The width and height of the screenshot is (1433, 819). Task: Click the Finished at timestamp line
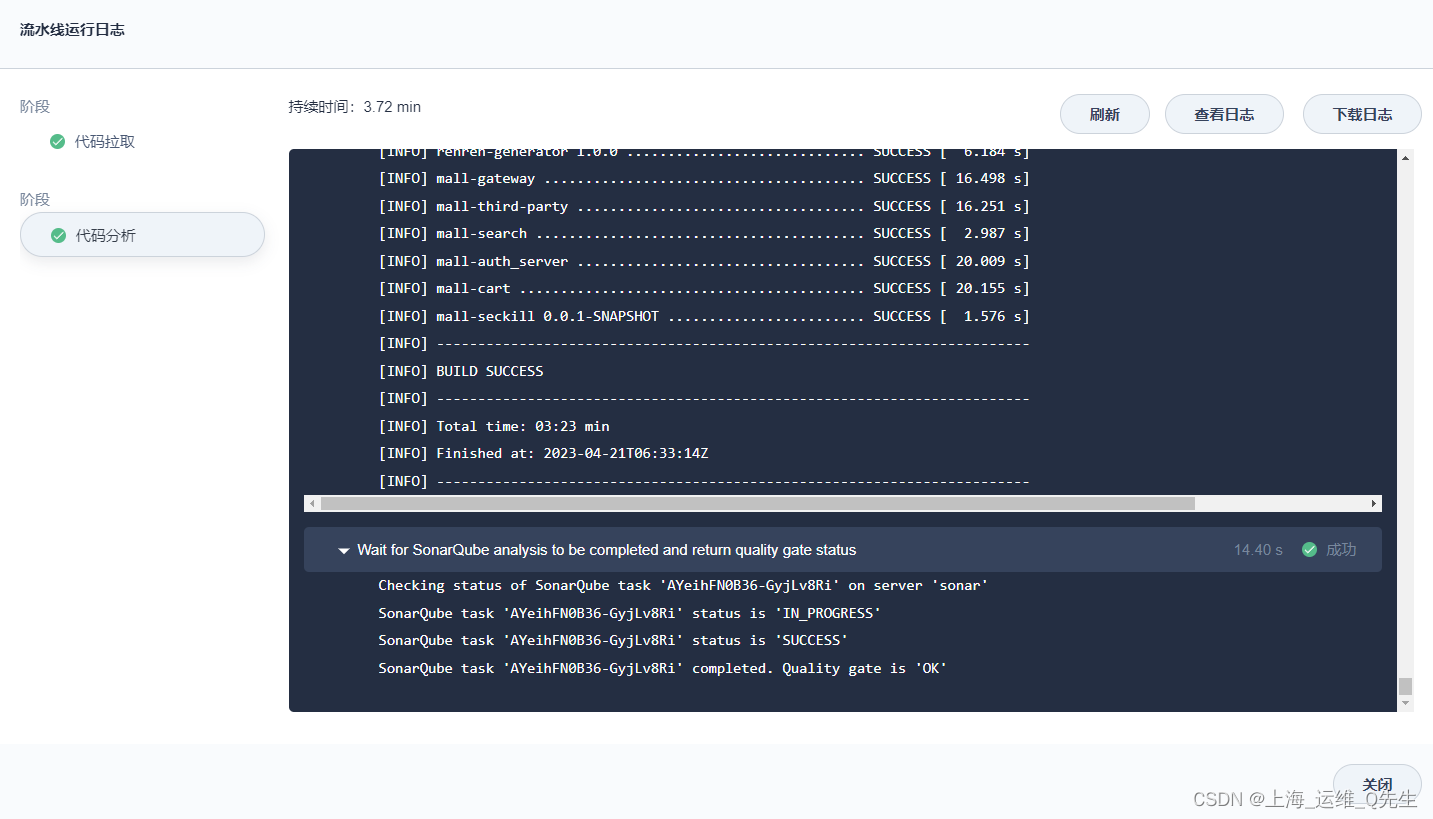[x=543, y=454]
